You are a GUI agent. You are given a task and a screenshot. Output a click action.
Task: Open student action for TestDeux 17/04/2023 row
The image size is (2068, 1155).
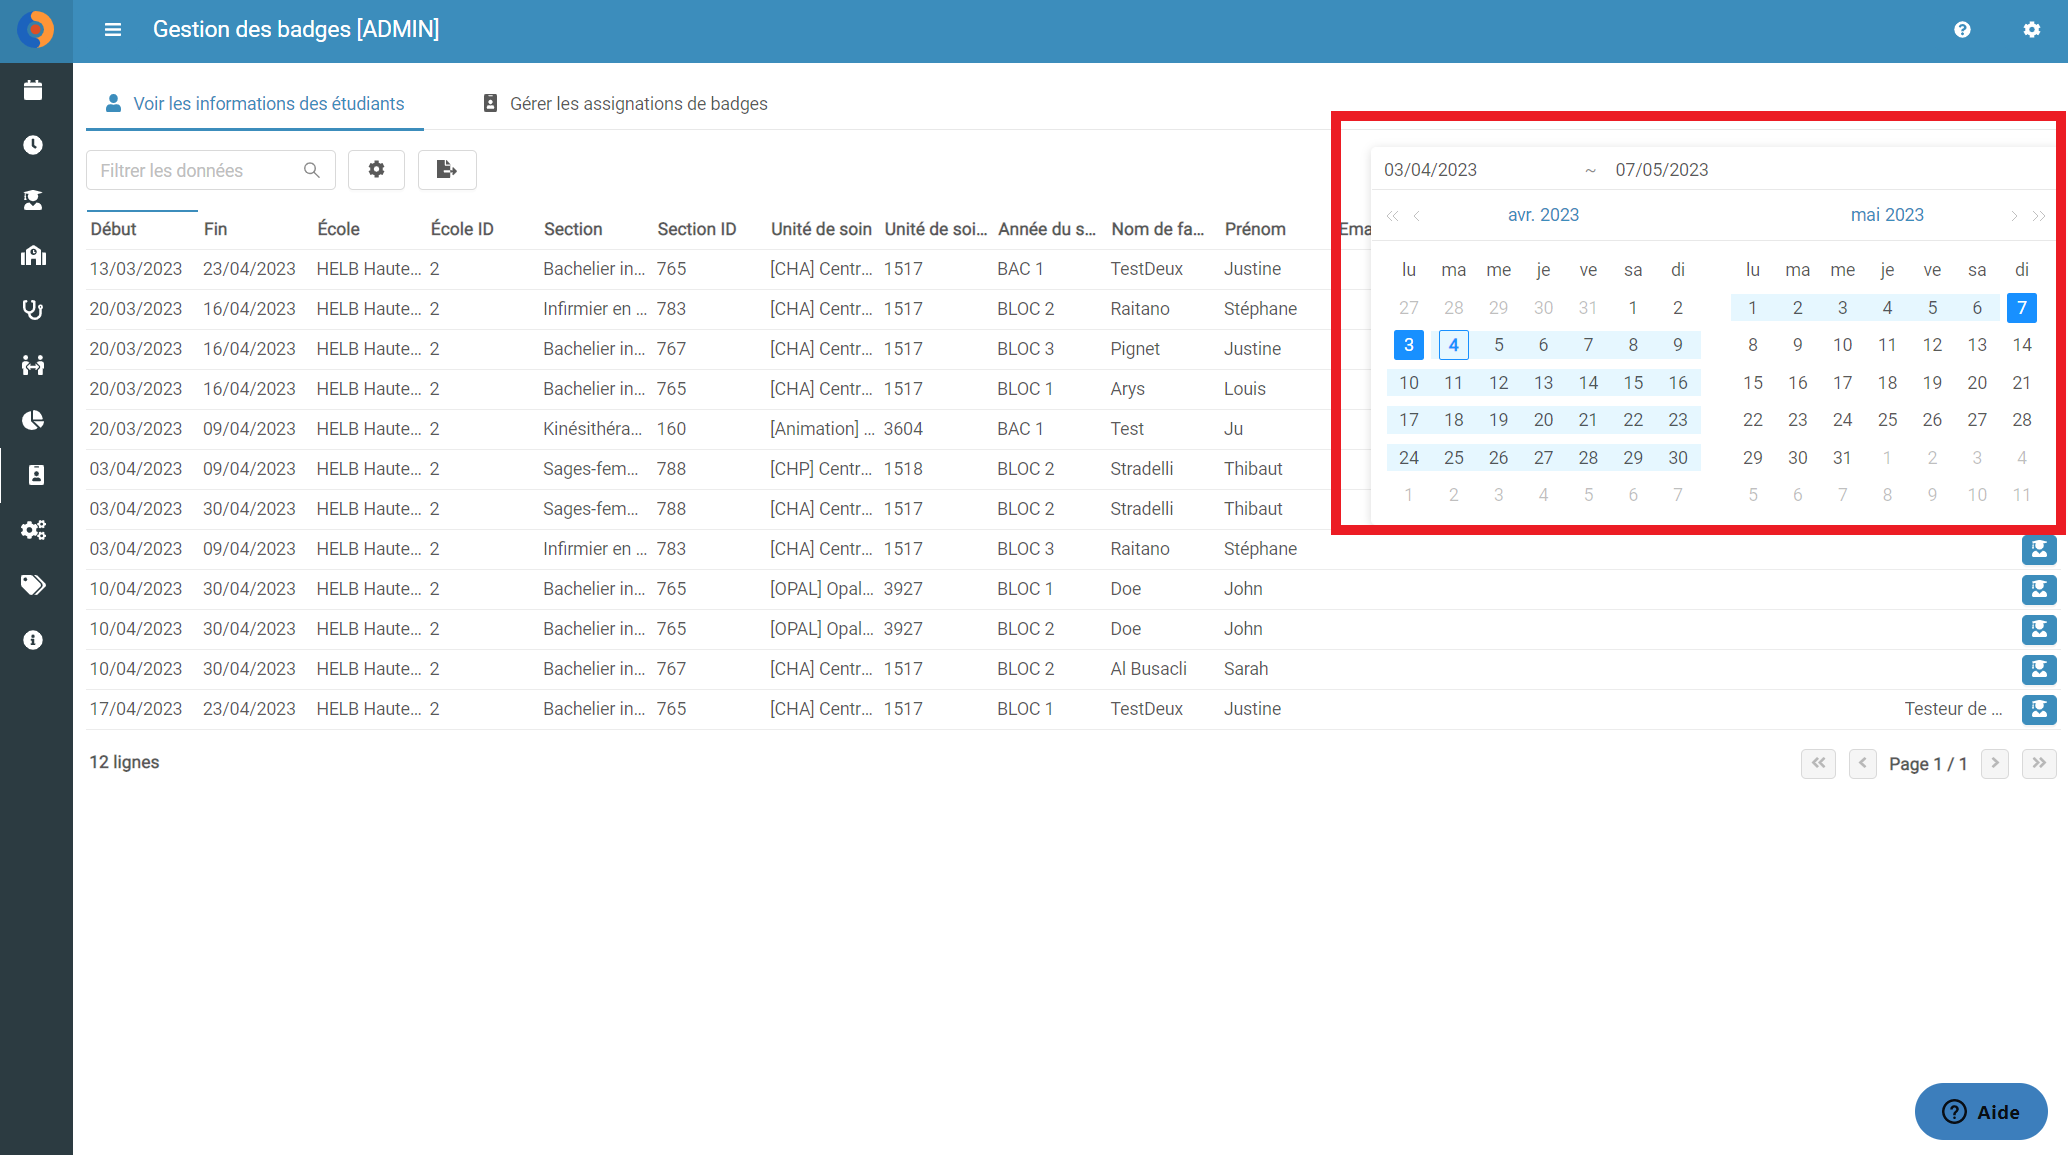(x=2039, y=709)
